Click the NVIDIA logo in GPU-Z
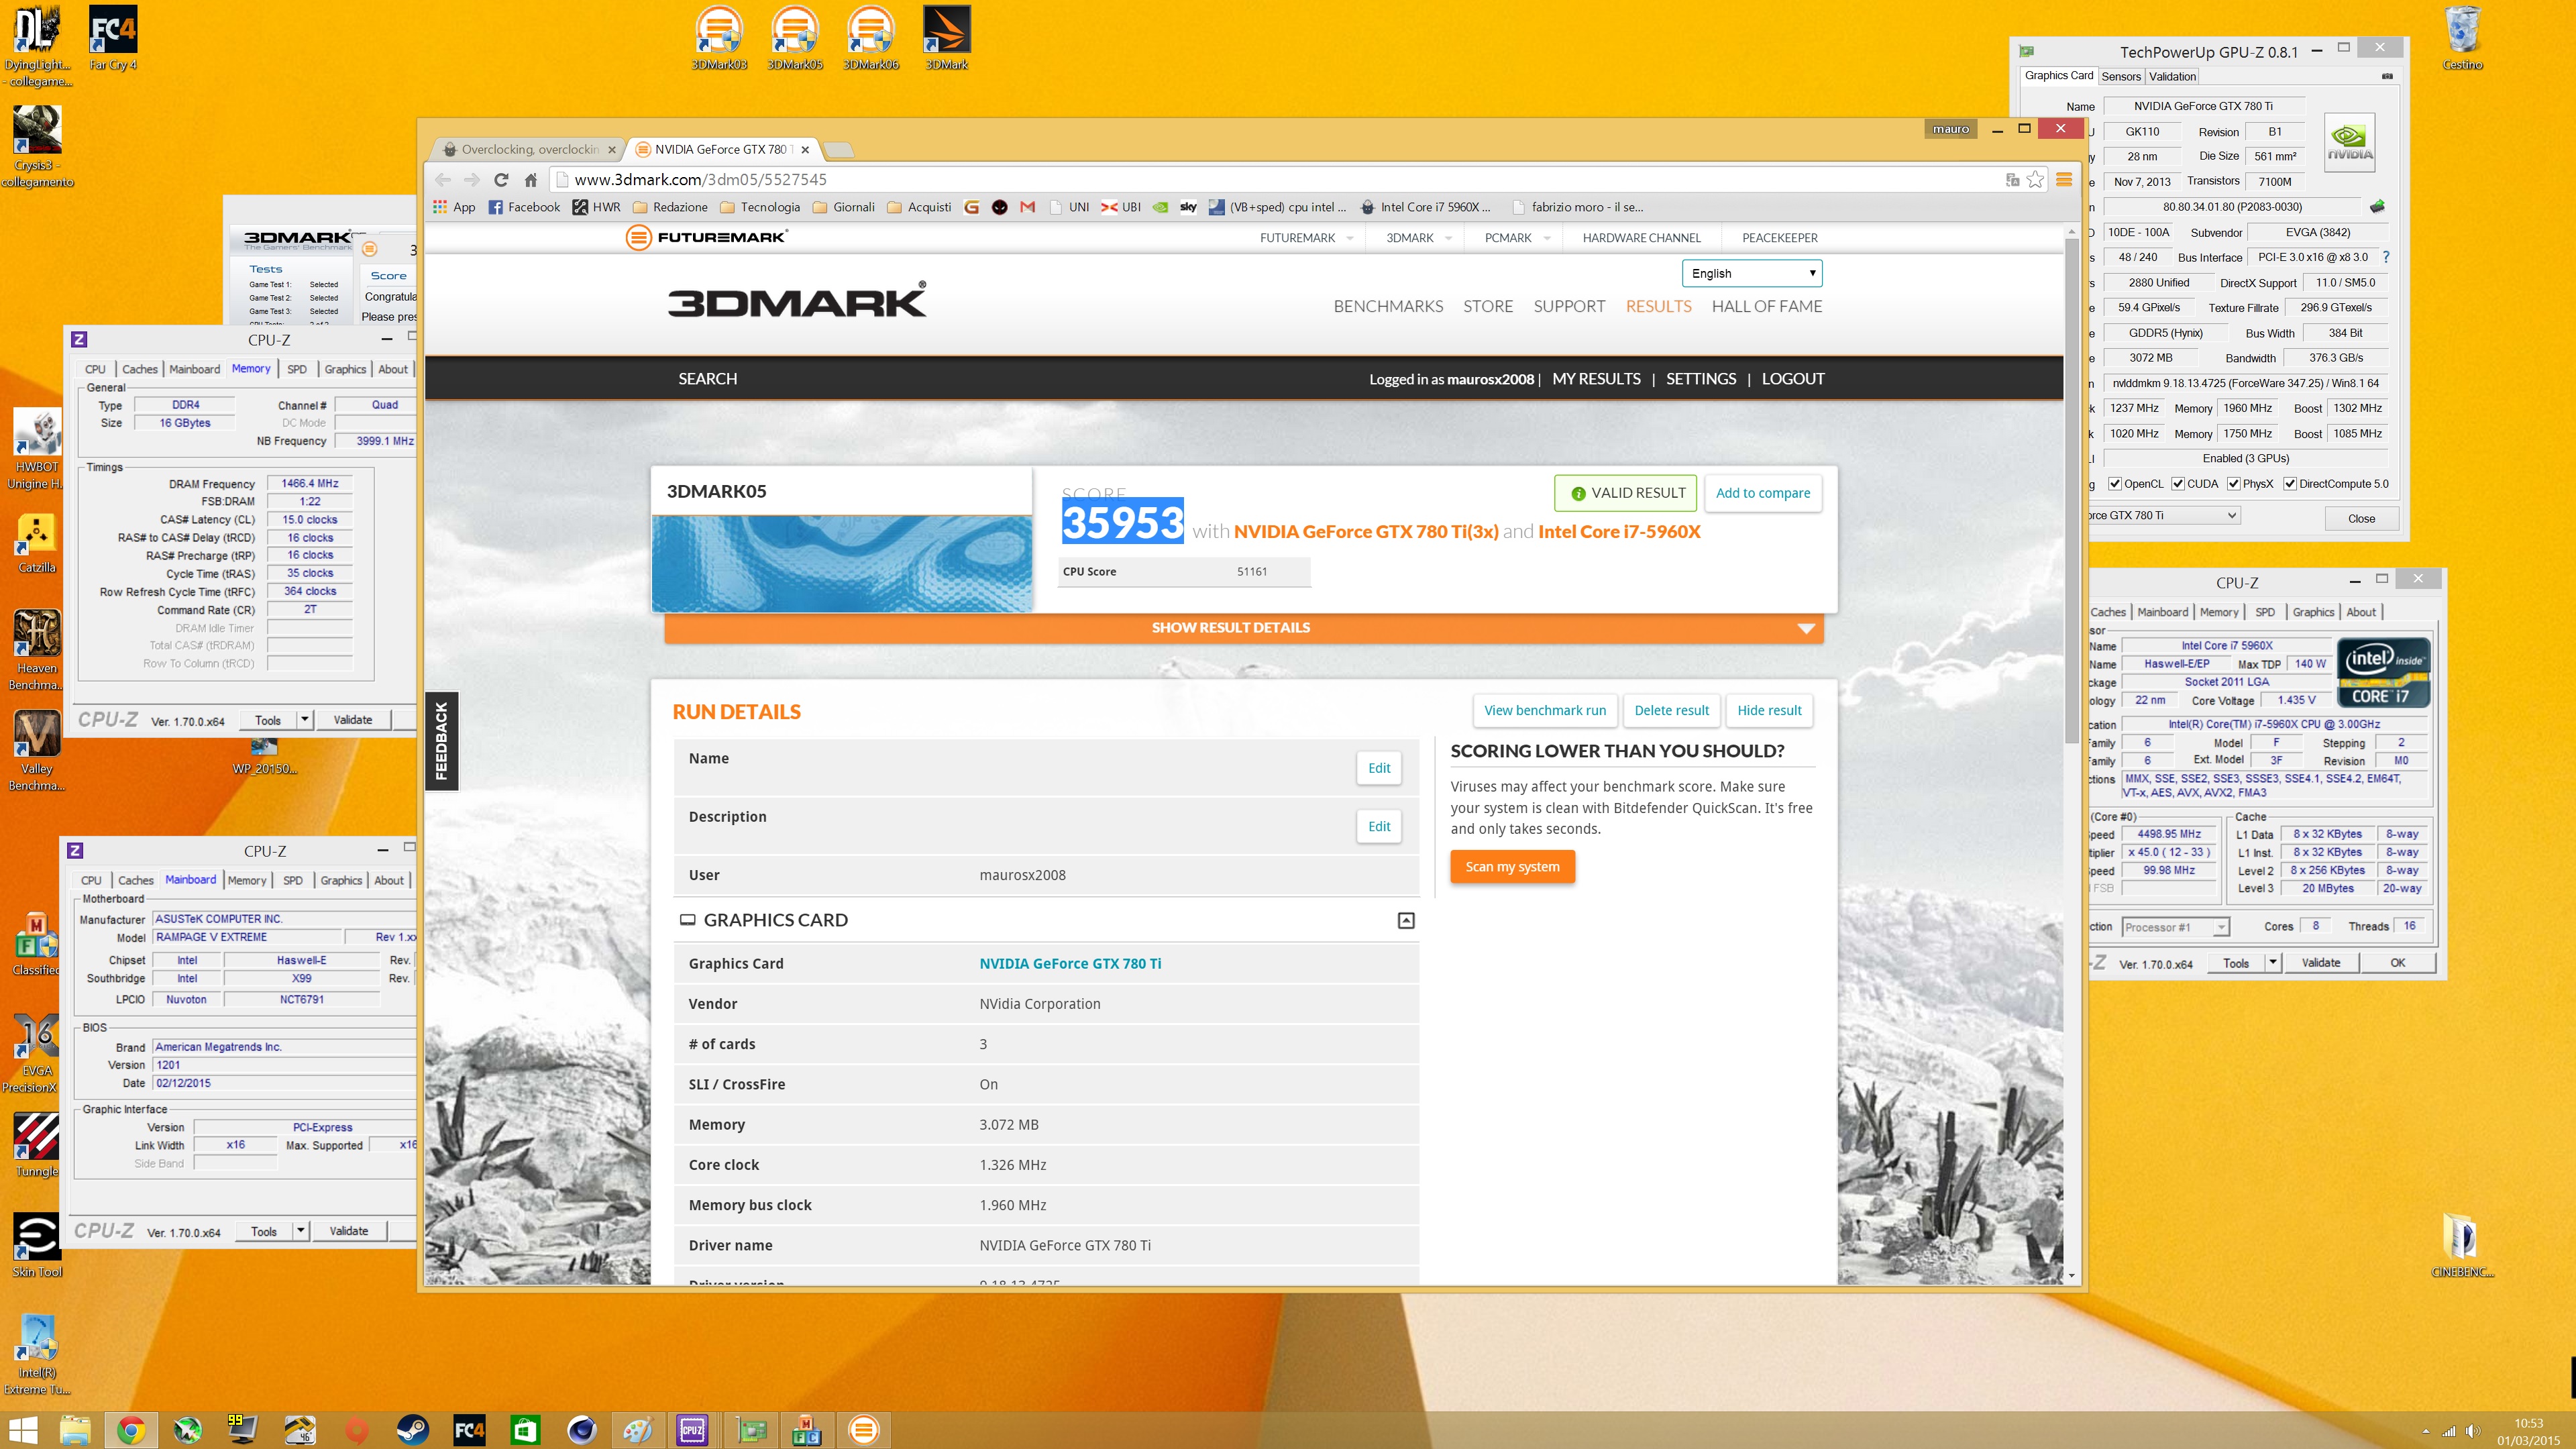2576x1449 pixels. coord(2349,143)
